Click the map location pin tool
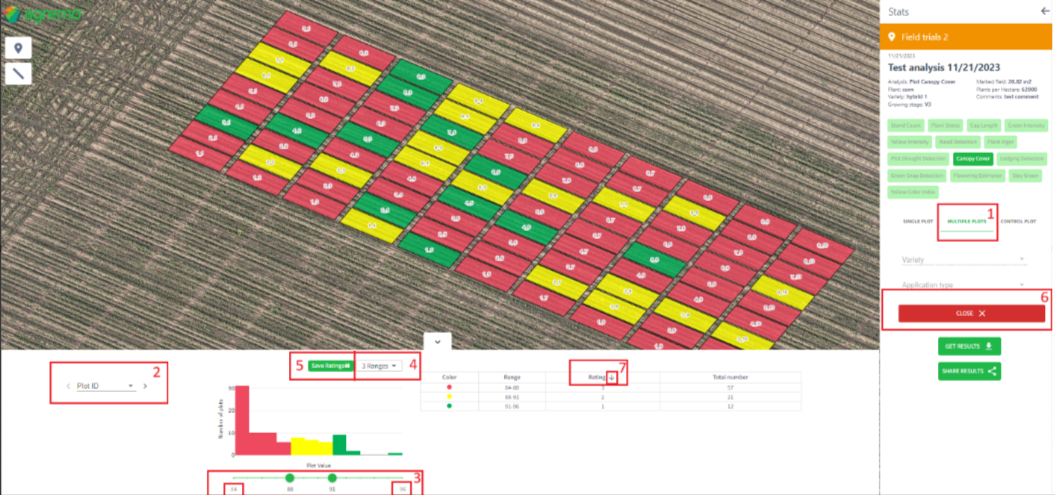Image resolution: width=1055 pixels, height=495 pixels. 18,48
